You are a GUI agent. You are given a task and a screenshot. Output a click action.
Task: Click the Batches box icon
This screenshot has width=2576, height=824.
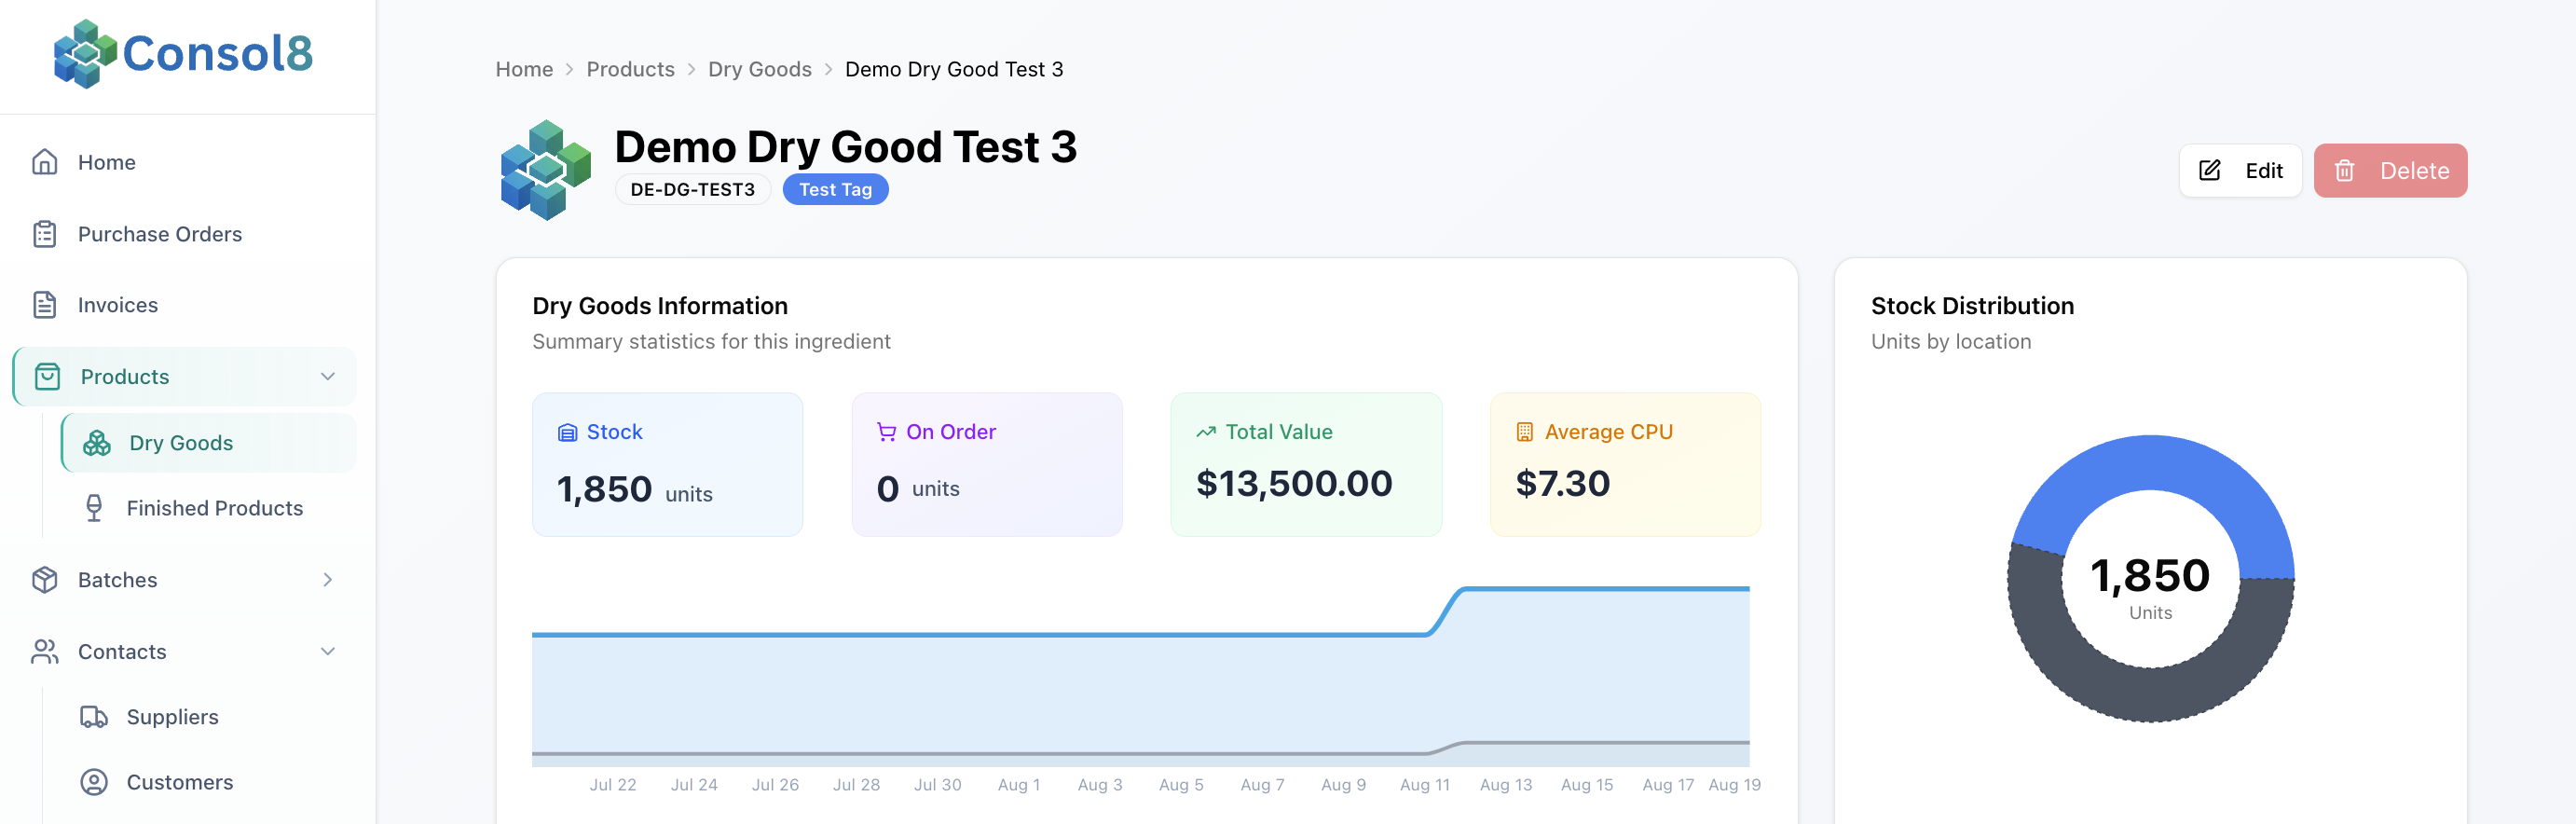coord(45,580)
